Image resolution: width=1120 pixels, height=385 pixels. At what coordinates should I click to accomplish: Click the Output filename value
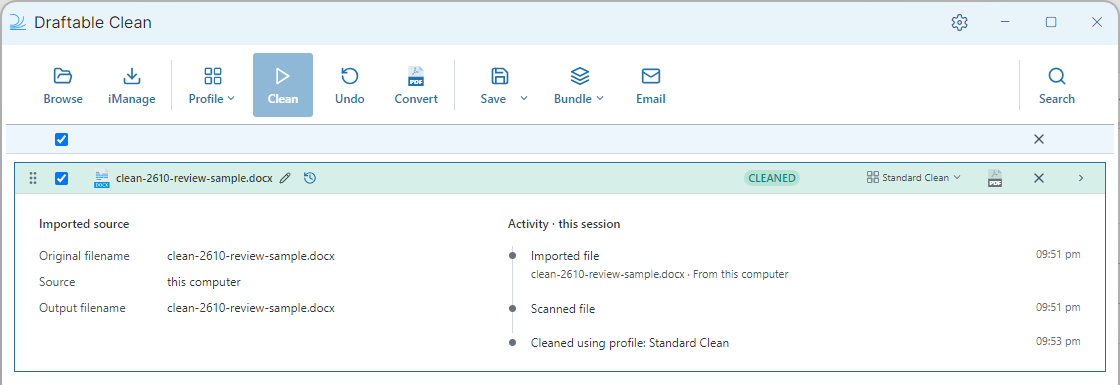pyautogui.click(x=251, y=309)
